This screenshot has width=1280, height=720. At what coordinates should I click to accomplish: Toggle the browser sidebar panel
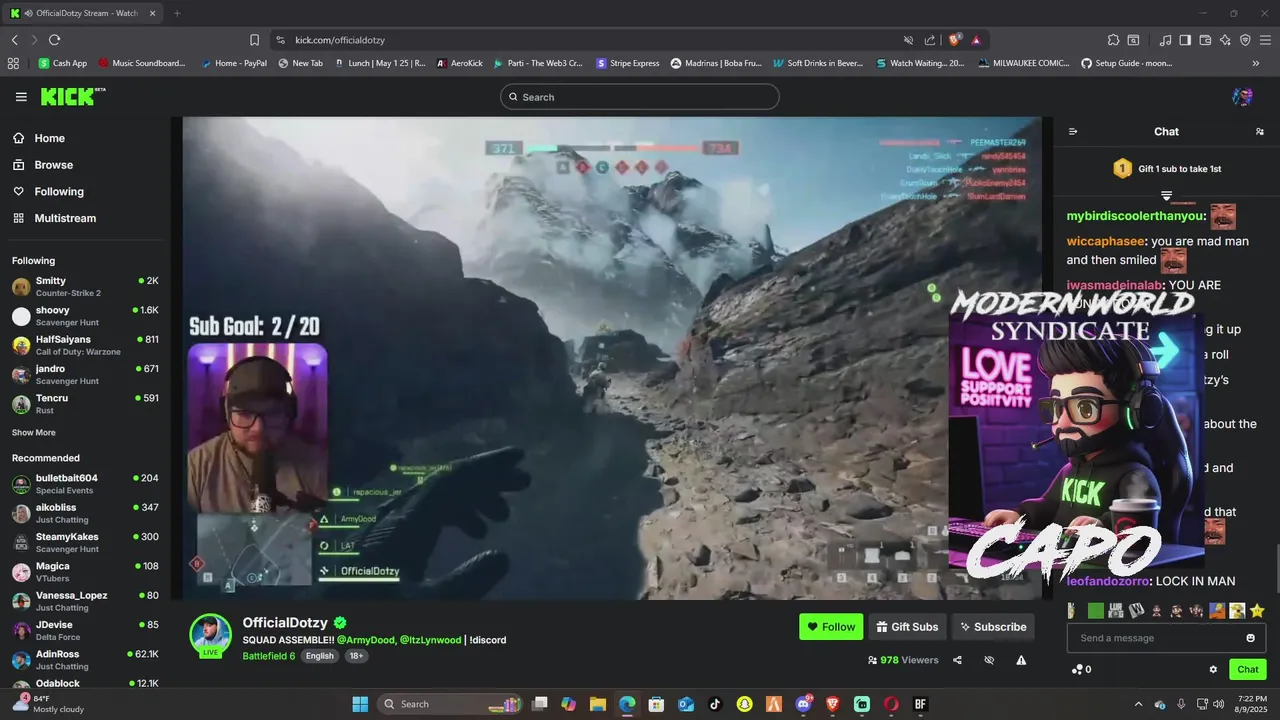pos(1185,40)
